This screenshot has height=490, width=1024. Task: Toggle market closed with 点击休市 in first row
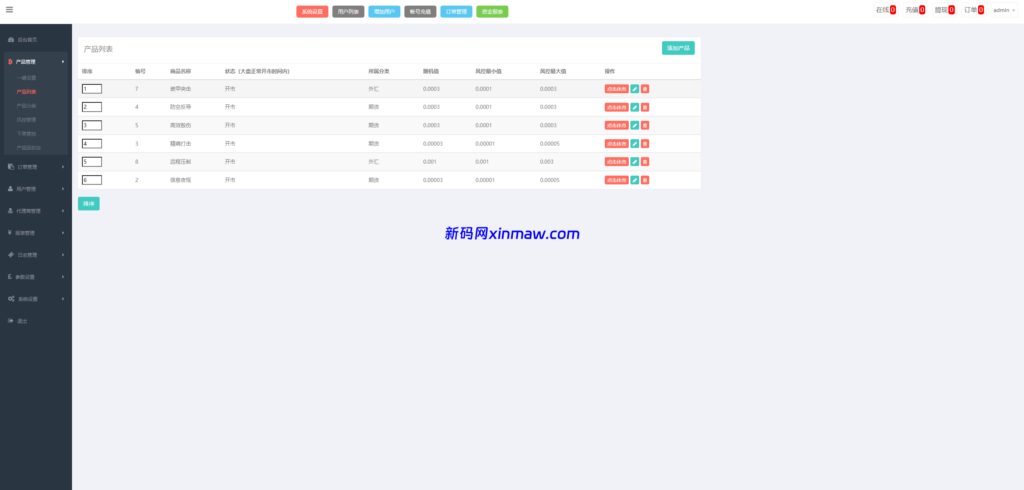(616, 89)
